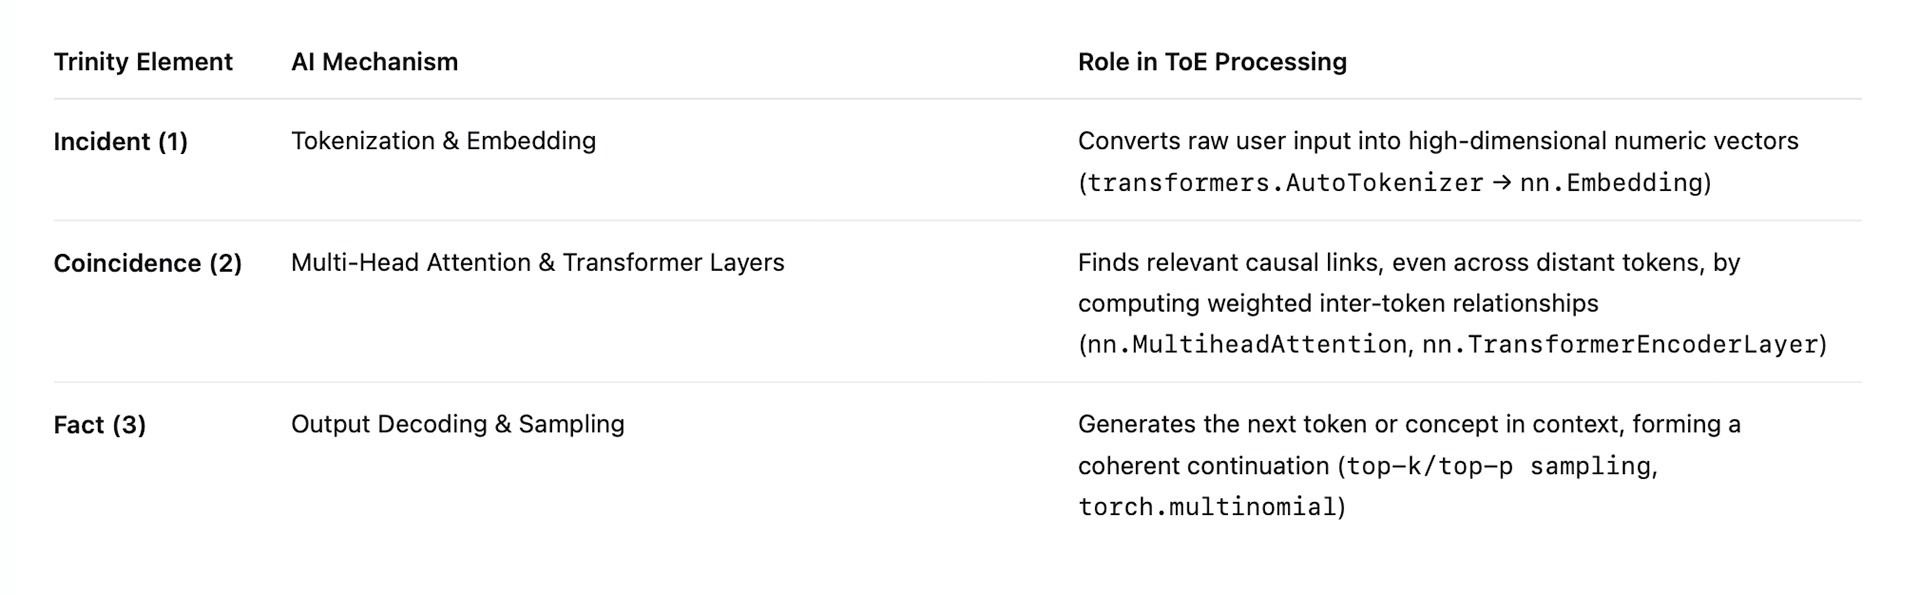Click the AI Mechanism column header
This screenshot has height=595, width=1920.
374,62
